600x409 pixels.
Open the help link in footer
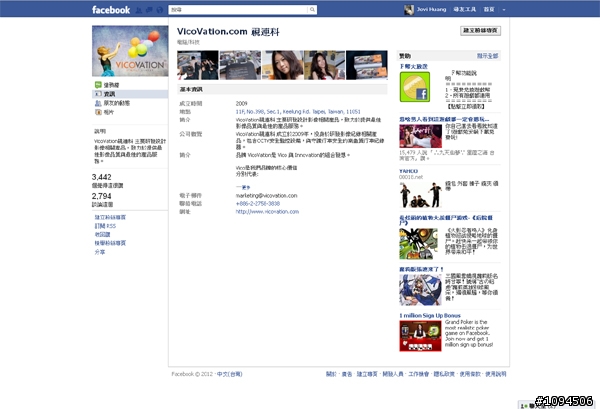496,374
